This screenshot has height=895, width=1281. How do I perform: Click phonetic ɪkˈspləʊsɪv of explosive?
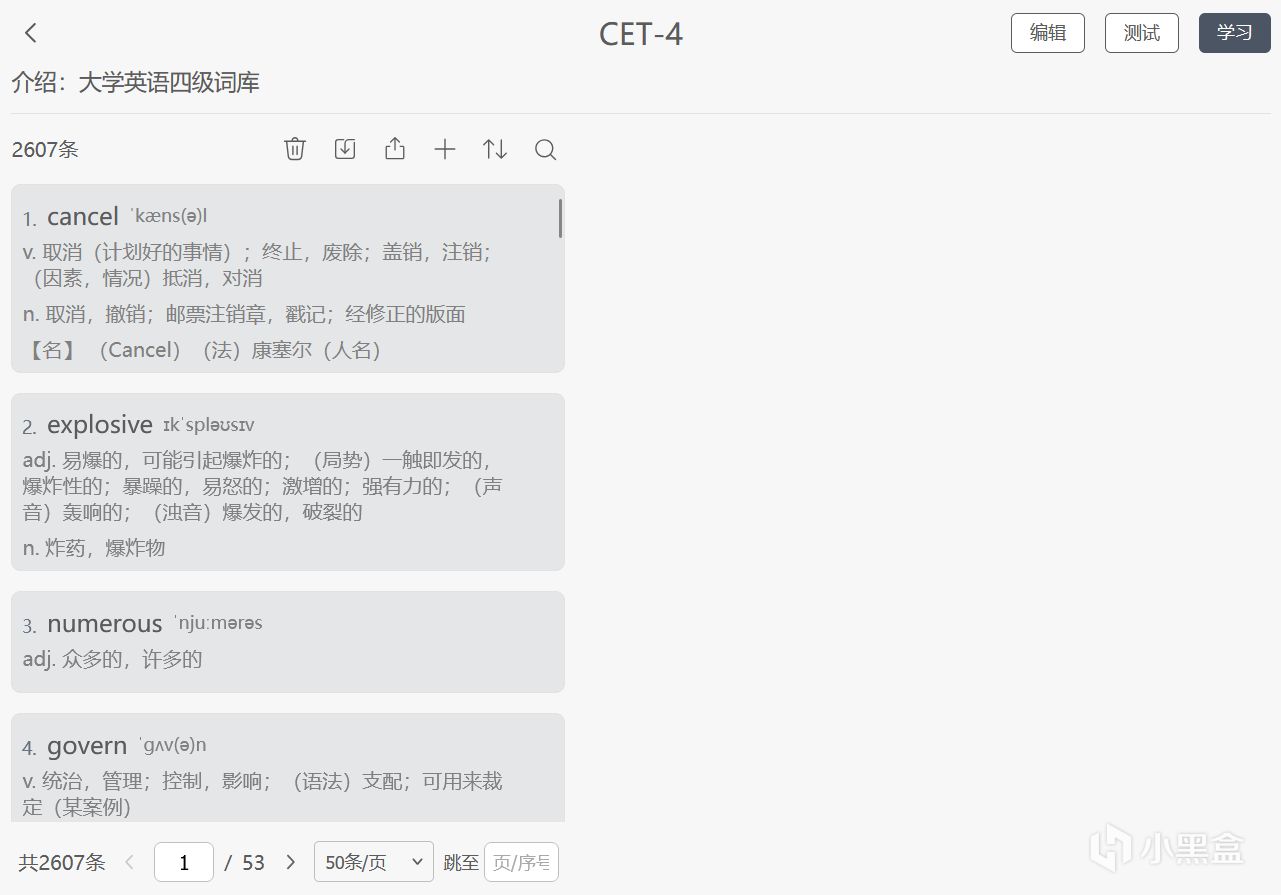coord(209,425)
